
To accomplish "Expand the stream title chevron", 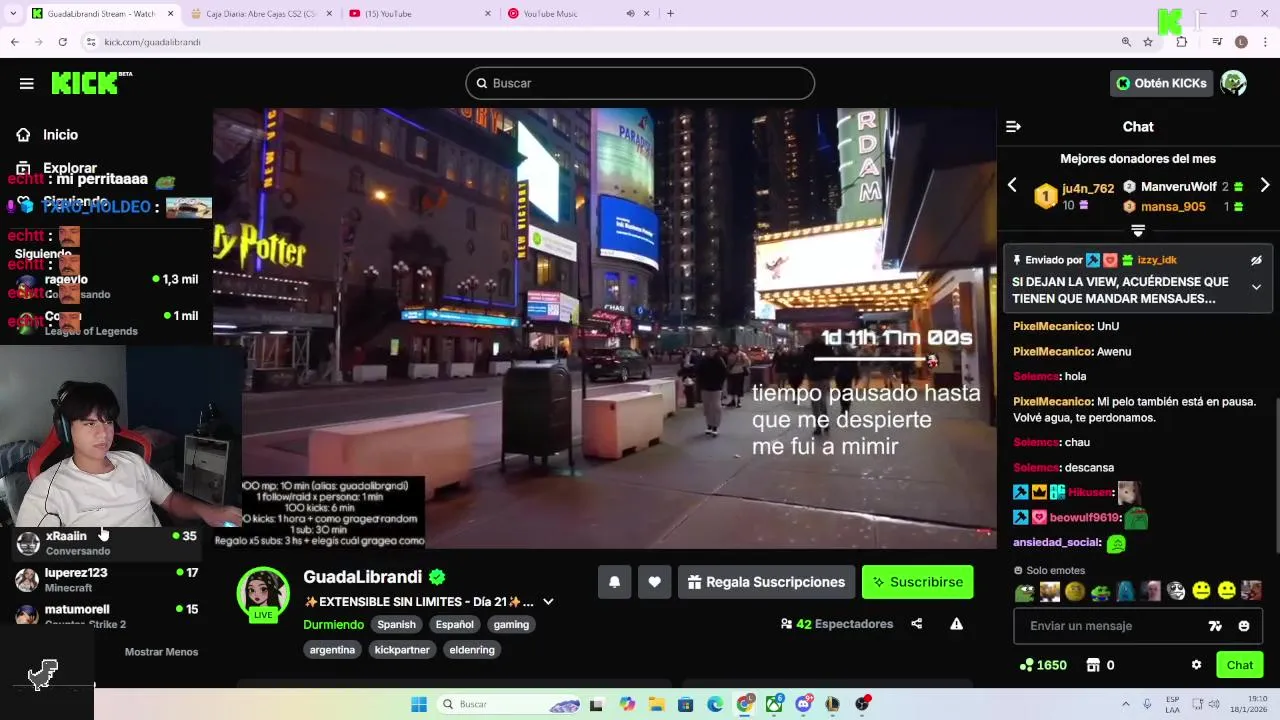I will click(548, 602).
